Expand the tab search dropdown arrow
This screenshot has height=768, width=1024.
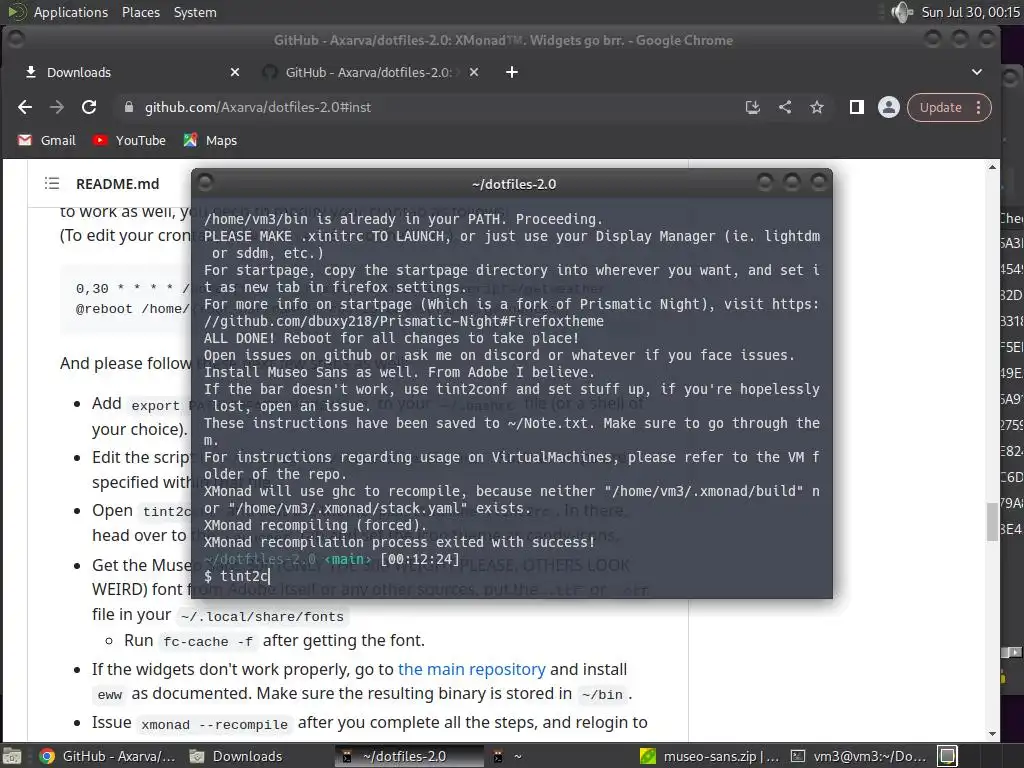coord(977,72)
